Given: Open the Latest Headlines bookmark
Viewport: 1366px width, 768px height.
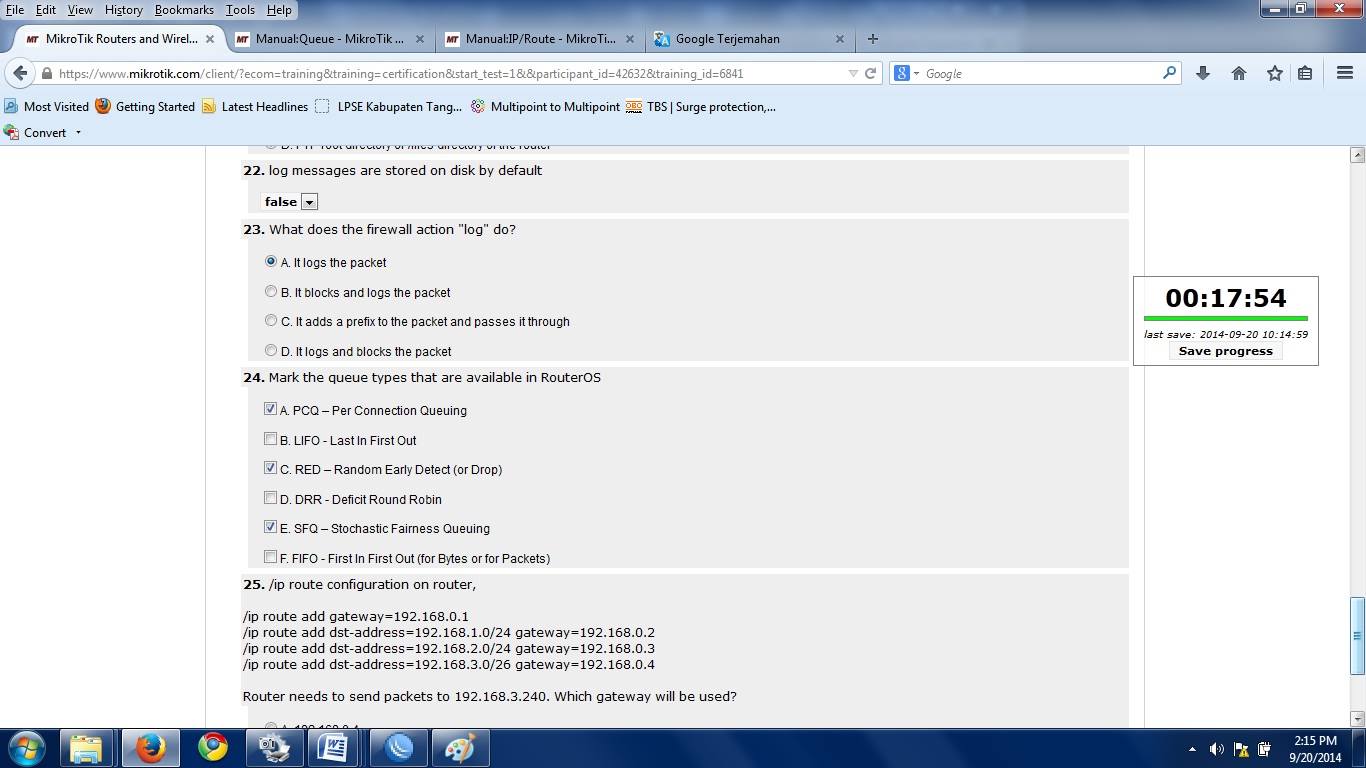Looking at the screenshot, I should coord(255,107).
